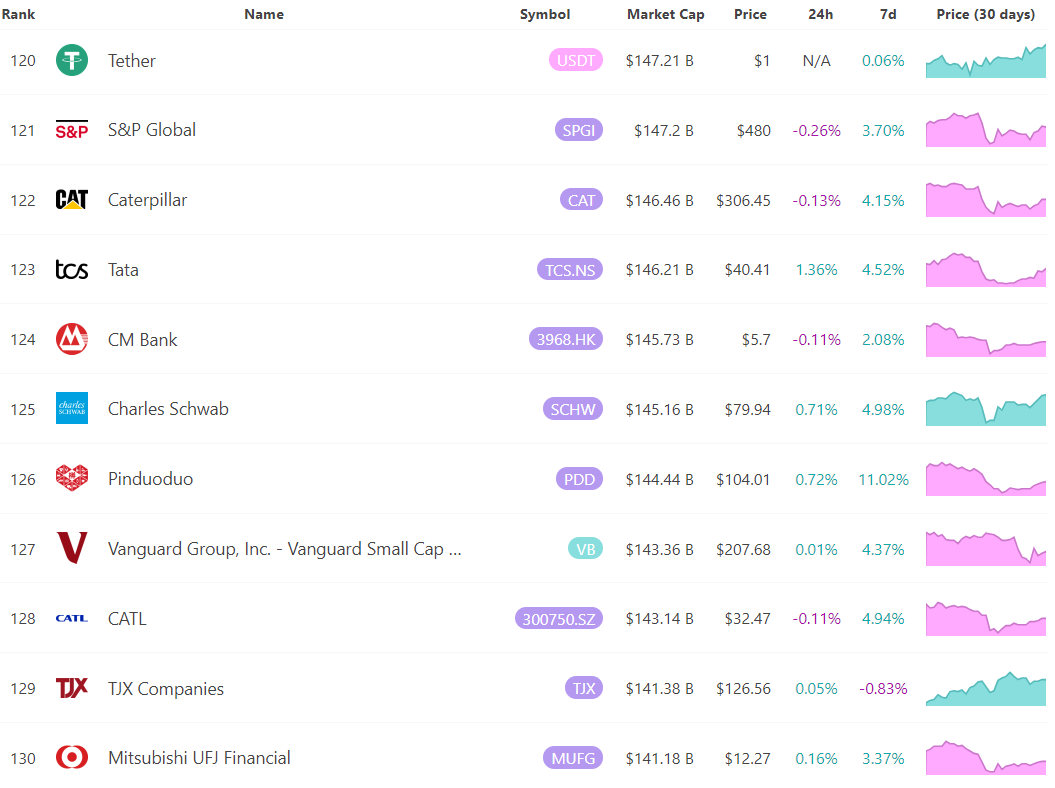Click the TJX Companies logo

(x=71, y=688)
